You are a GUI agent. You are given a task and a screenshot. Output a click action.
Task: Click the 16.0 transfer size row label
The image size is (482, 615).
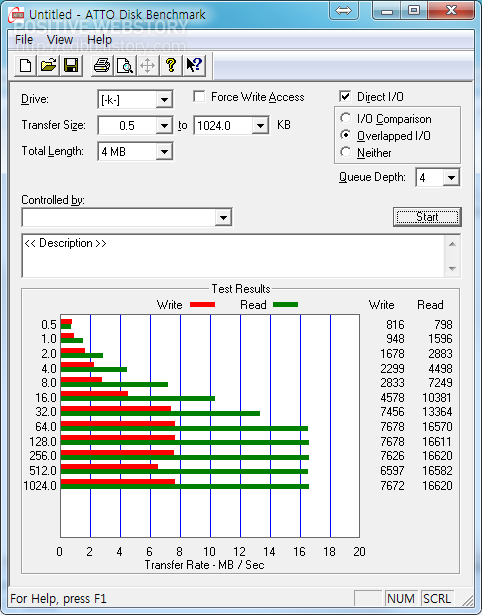[x=46, y=398]
